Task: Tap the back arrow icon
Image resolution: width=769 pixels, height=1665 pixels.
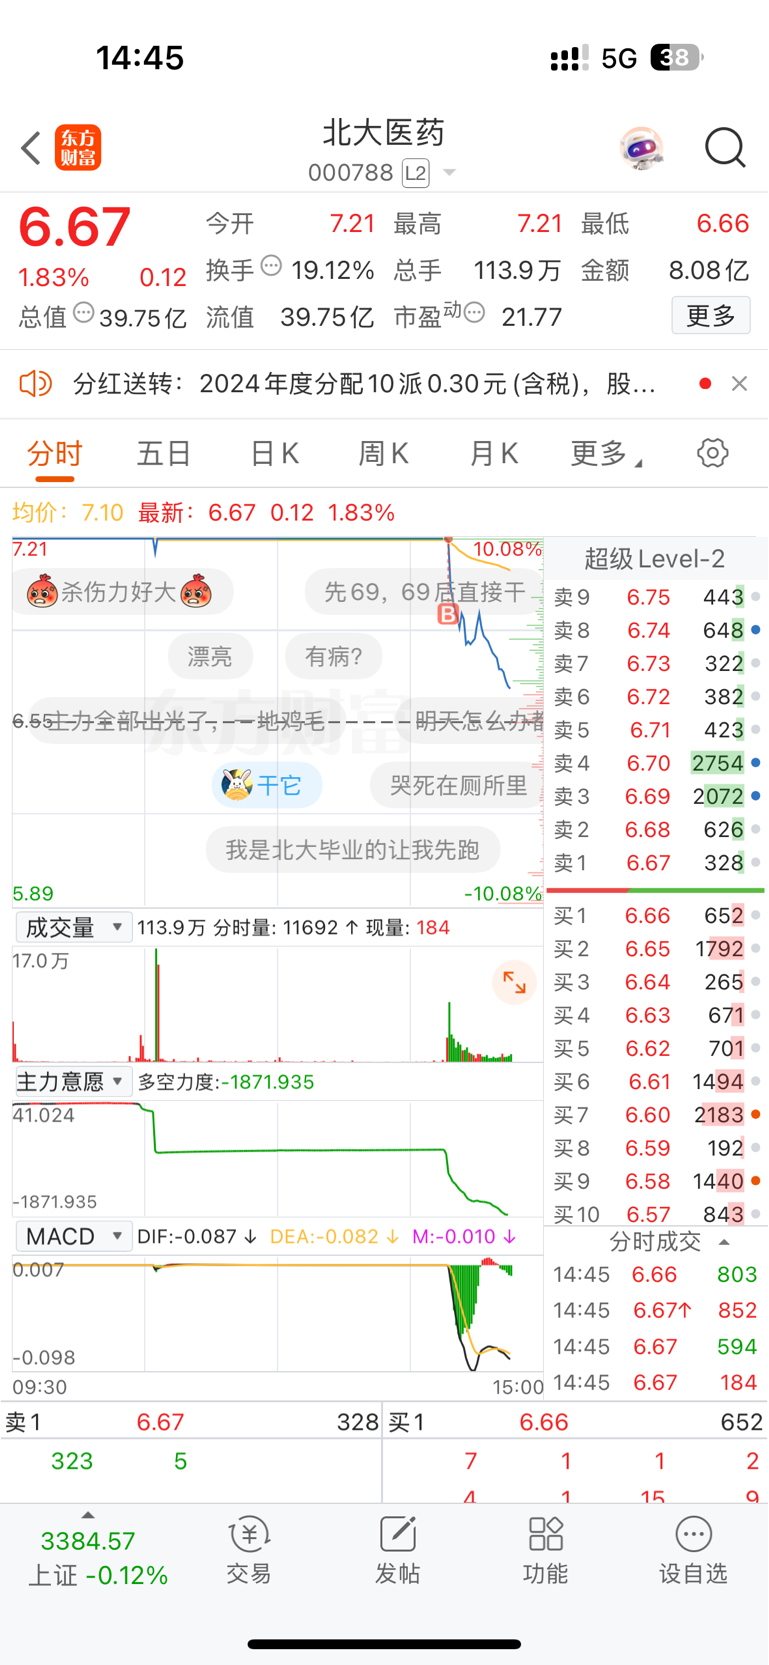Action: [31, 148]
